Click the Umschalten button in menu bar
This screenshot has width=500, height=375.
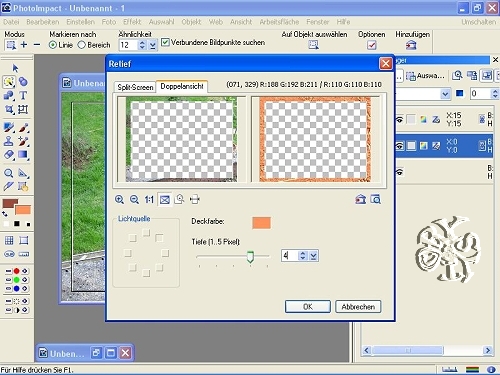479,22
